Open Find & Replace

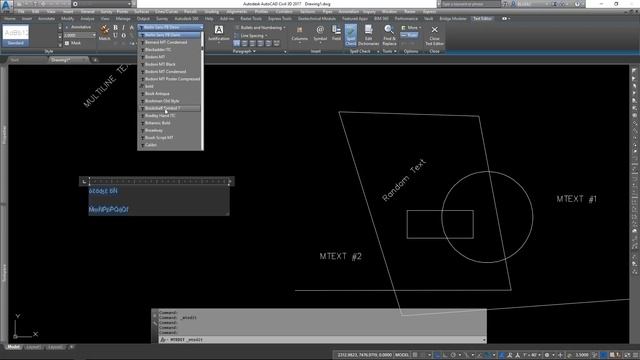tap(389, 35)
